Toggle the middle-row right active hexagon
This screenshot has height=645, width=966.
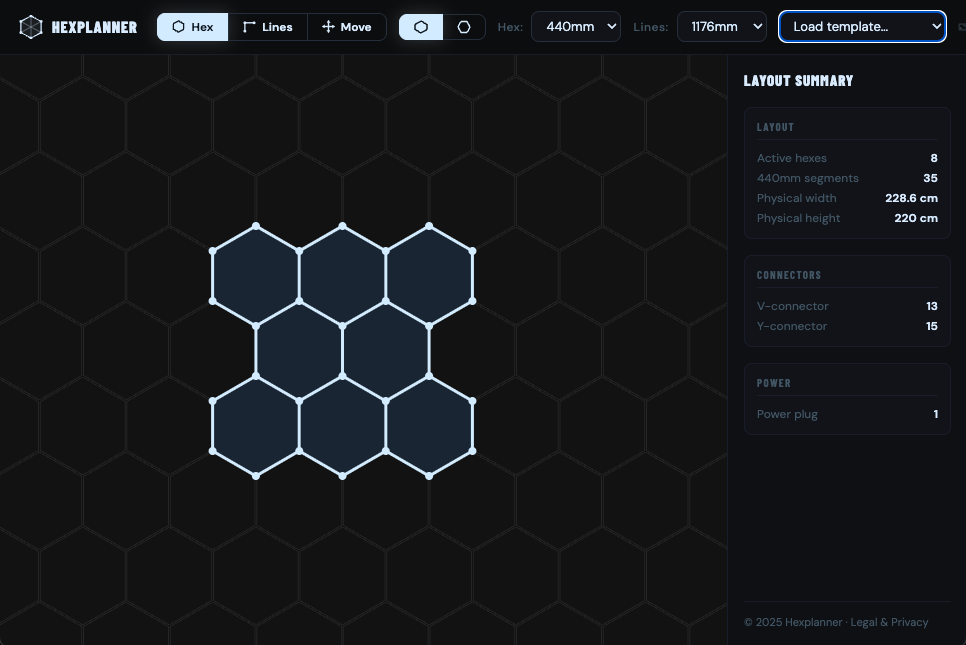click(x=386, y=351)
